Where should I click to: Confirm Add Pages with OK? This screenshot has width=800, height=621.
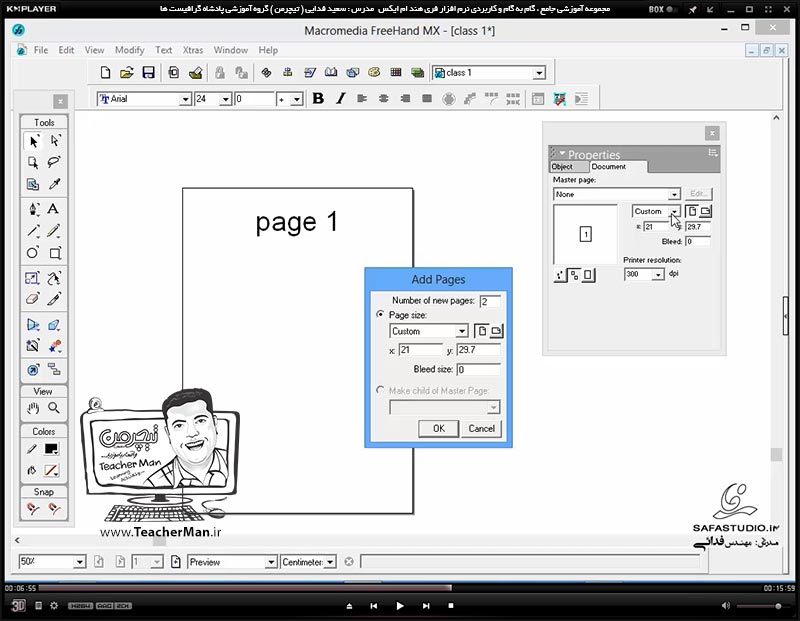click(439, 428)
